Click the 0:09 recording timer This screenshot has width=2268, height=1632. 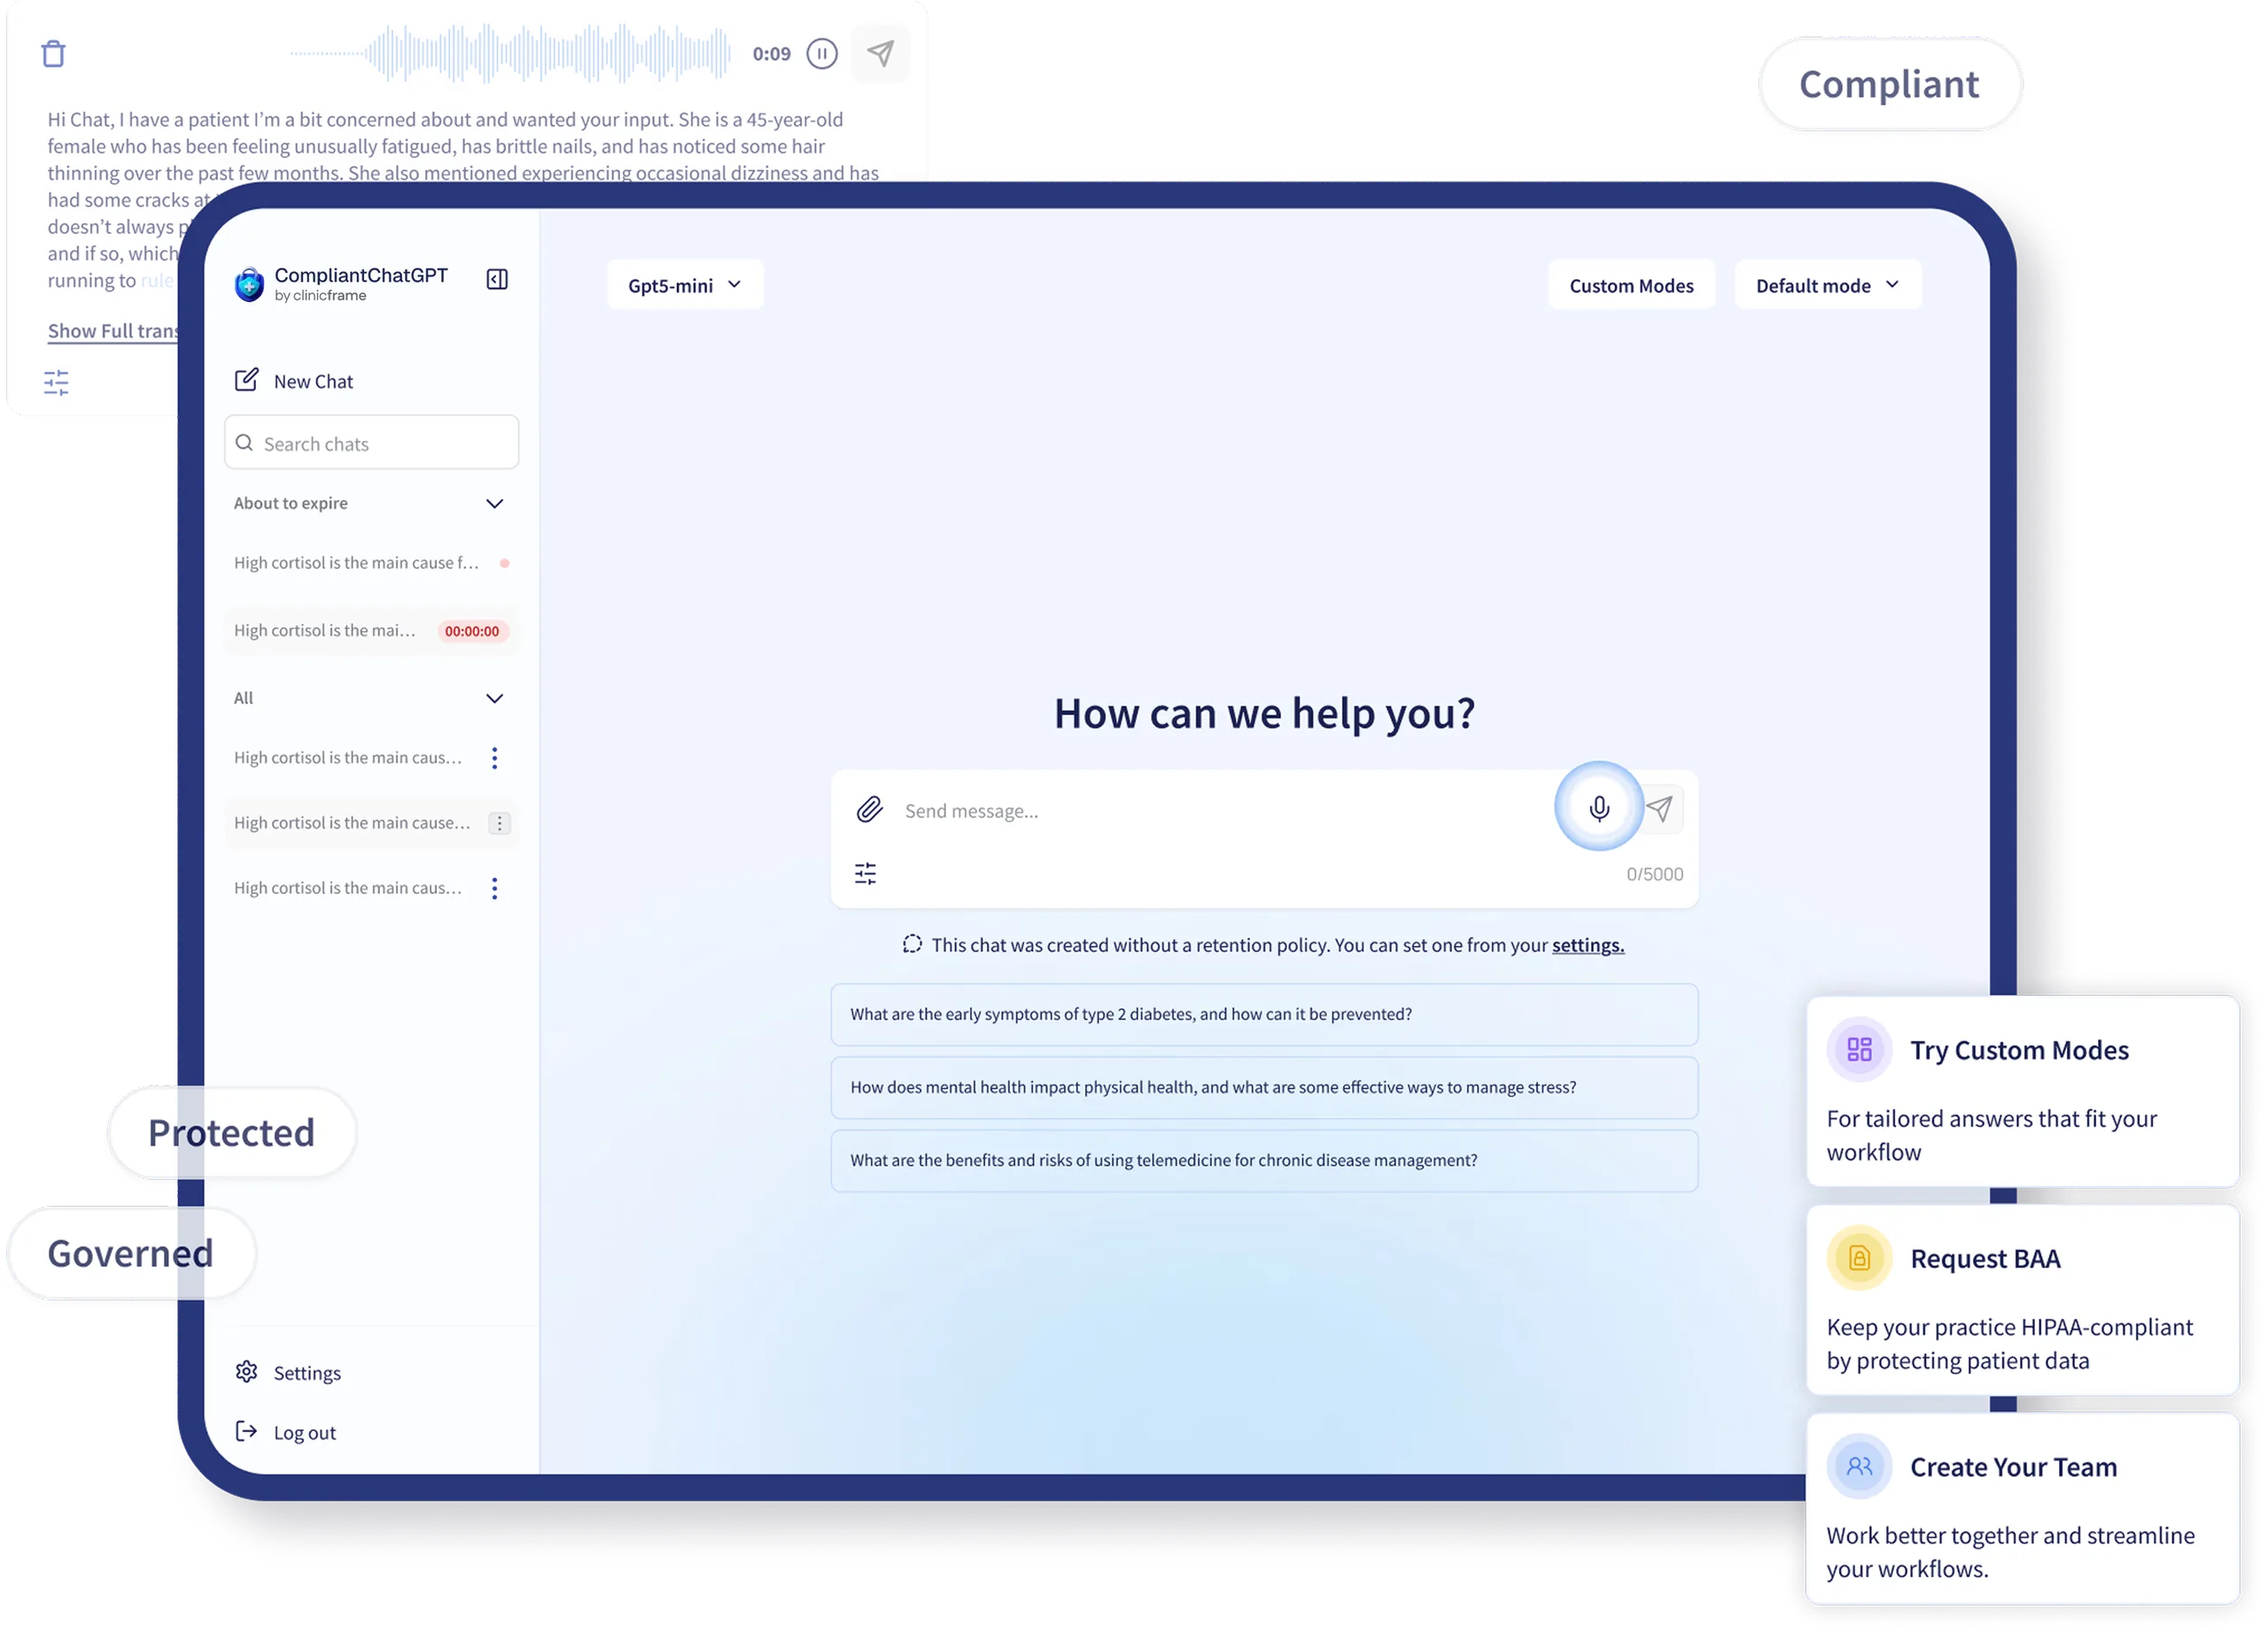[x=771, y=54]
